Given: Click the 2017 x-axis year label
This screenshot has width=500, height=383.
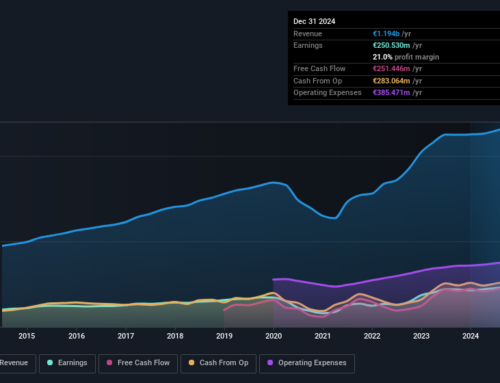Looking at the screenshot, I should 126,336.
